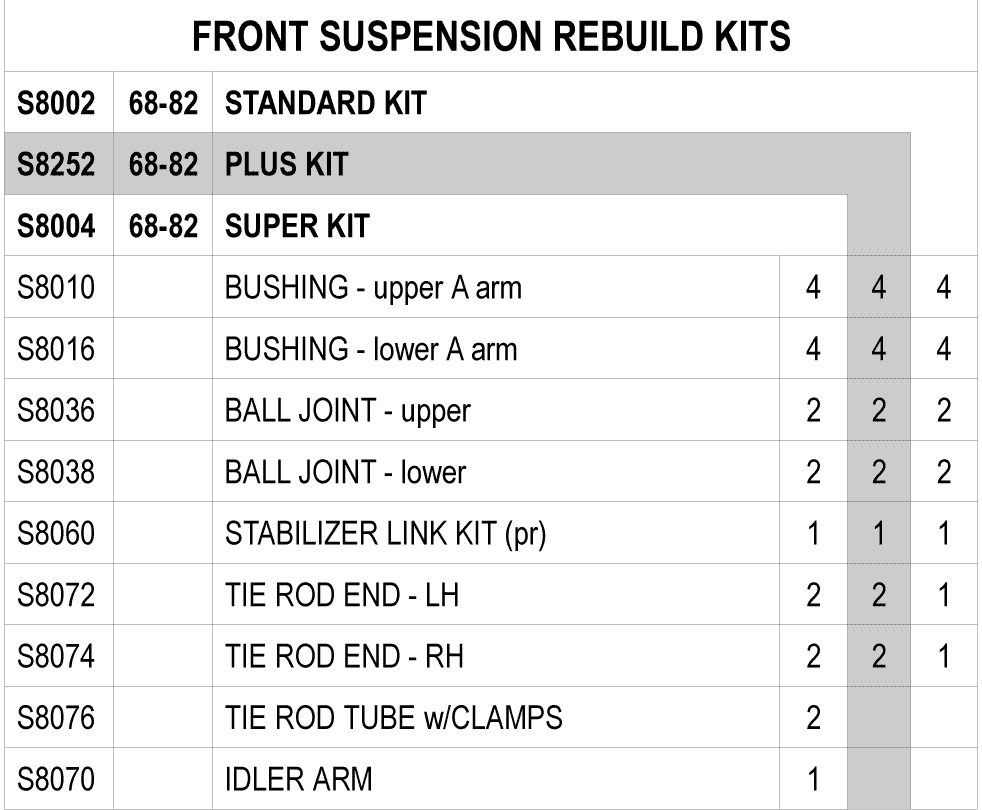Select the STANDARD KIT row label
Viewport: 982px width, 810px height.
(326, 103)
